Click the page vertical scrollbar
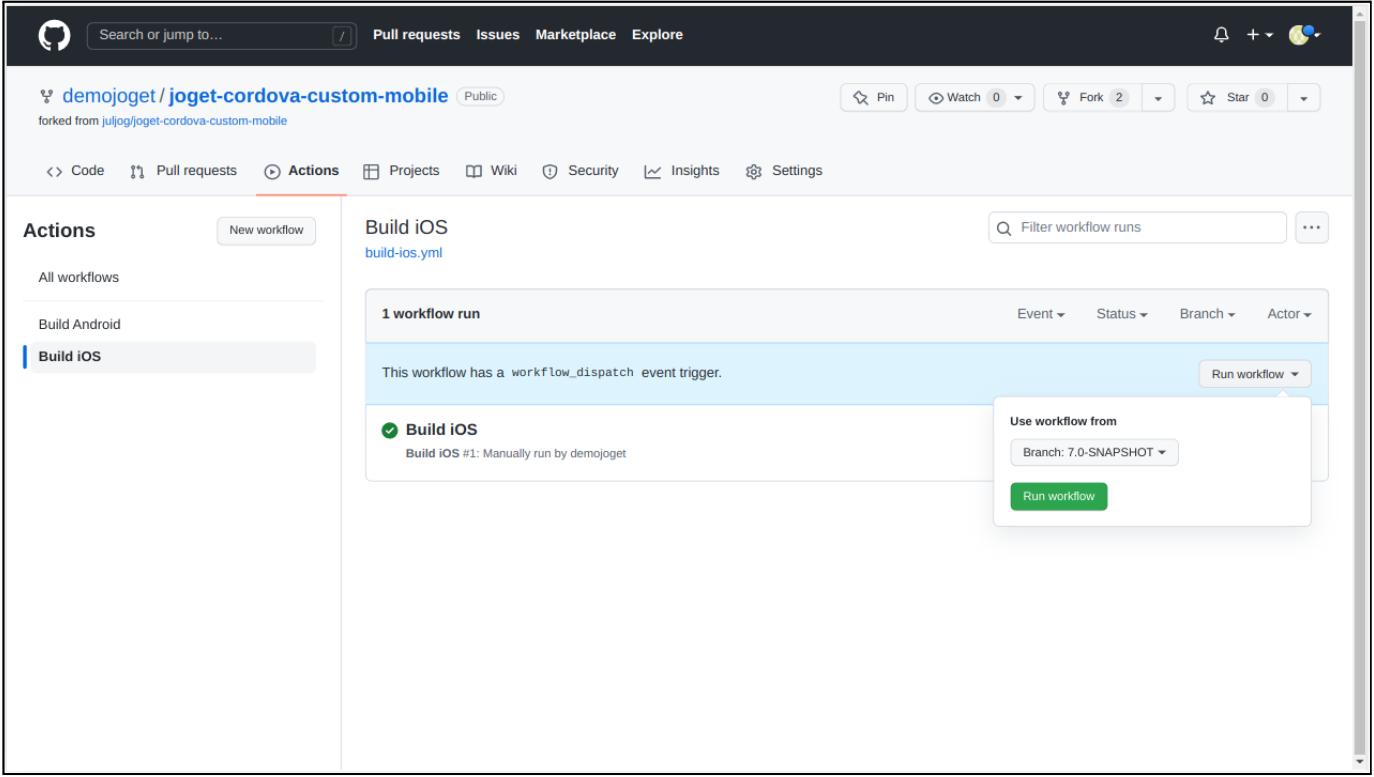Image resolution: width=1374 pixels, height=777 pixels. pyautogui.click(x=1359, y=388)
